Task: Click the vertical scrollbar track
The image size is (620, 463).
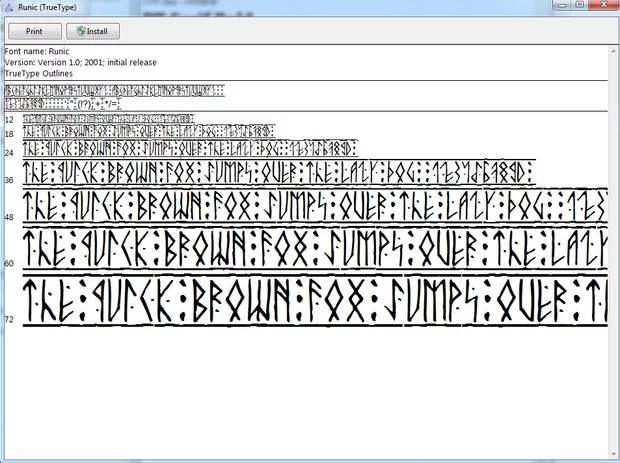Action: pos(612,250)
